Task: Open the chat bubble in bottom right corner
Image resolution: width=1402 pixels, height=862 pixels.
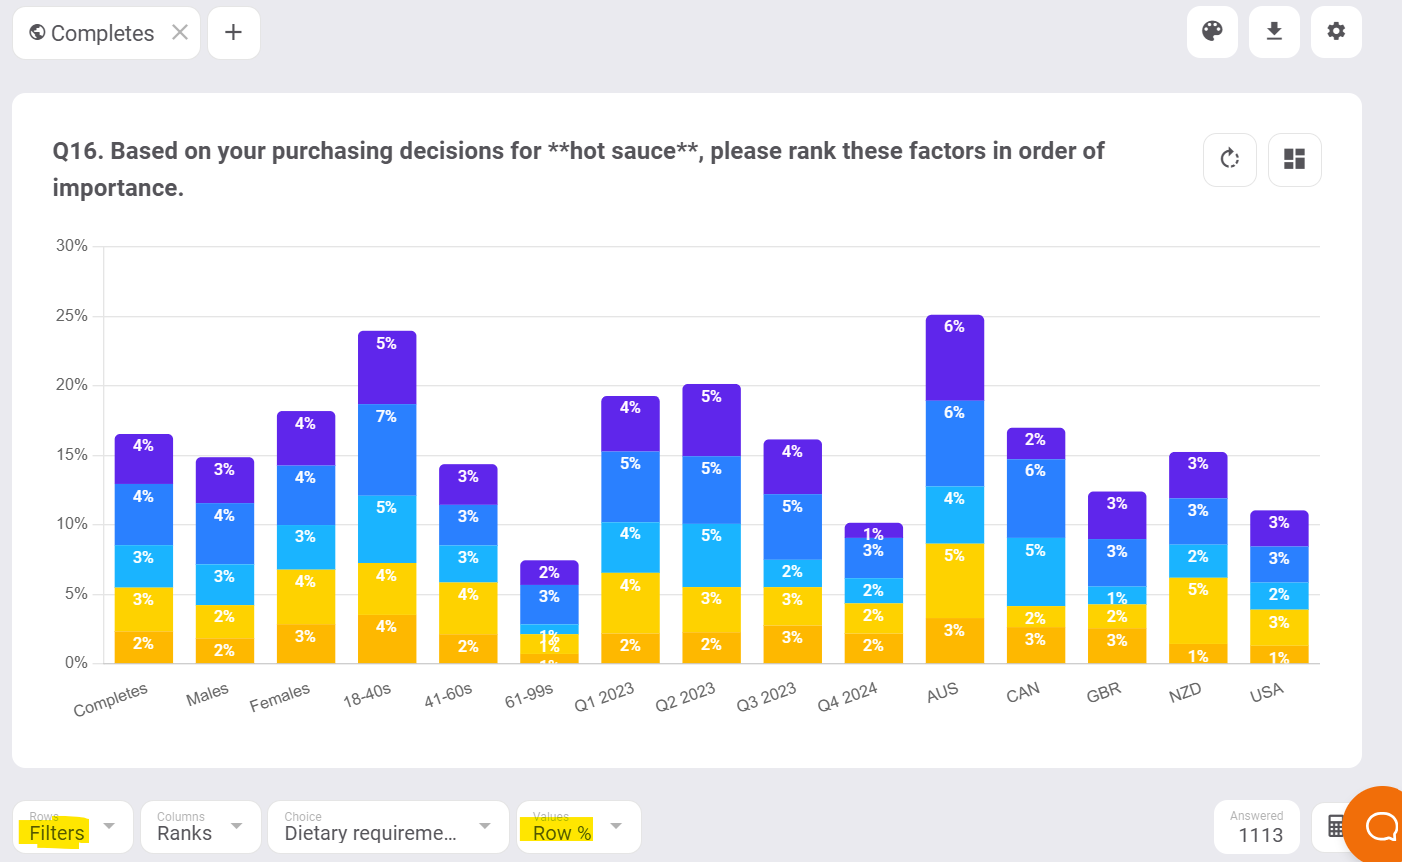Action: [x=1382, y=826]
